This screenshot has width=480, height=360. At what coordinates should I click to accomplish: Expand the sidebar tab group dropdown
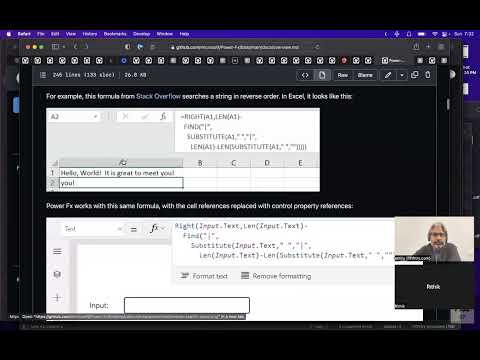pyautogui.click(x=64, y=47)
